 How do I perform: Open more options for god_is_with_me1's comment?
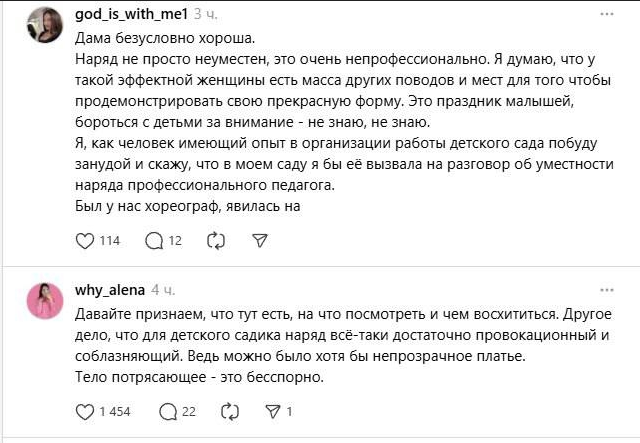point(606,15)
